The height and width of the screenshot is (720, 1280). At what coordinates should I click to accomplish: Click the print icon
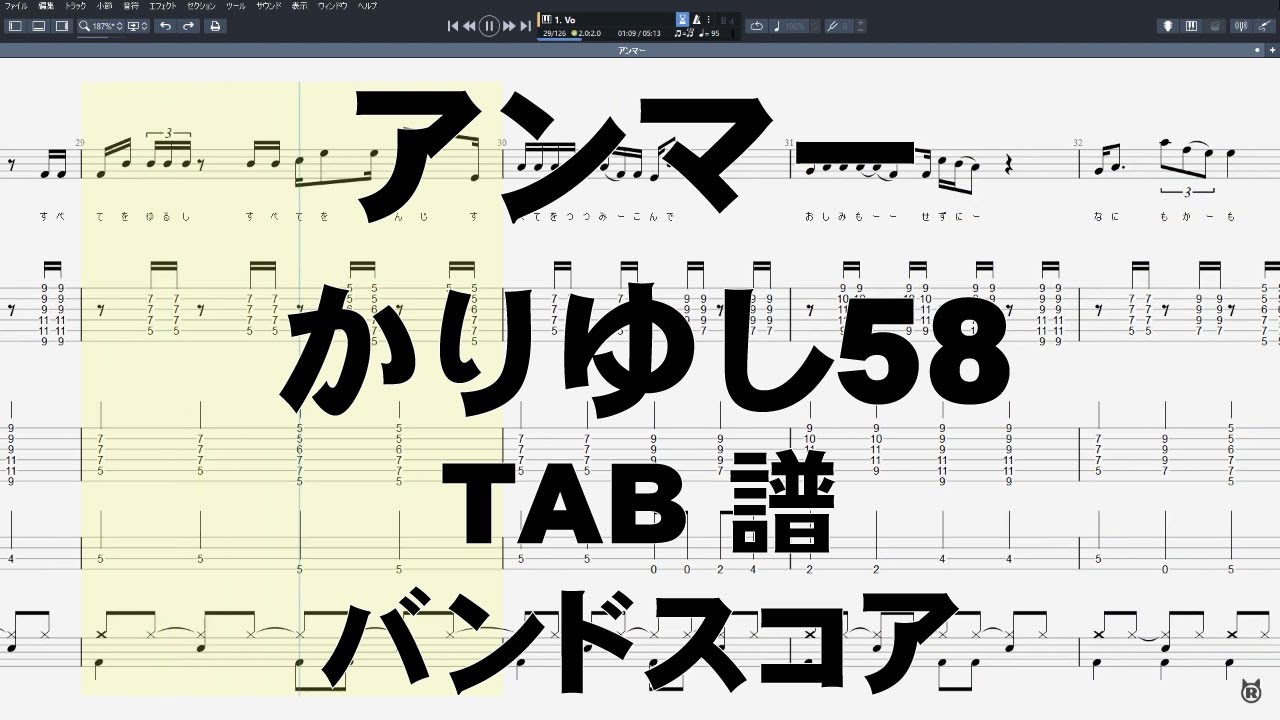pos(215,26)
